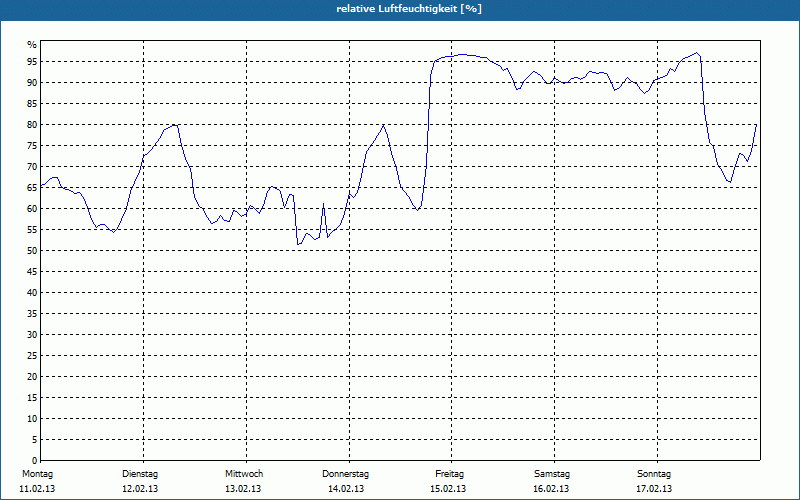Select the '50' y-axis label
Viewport: 800px width, 500px height.
coord(32,251)
